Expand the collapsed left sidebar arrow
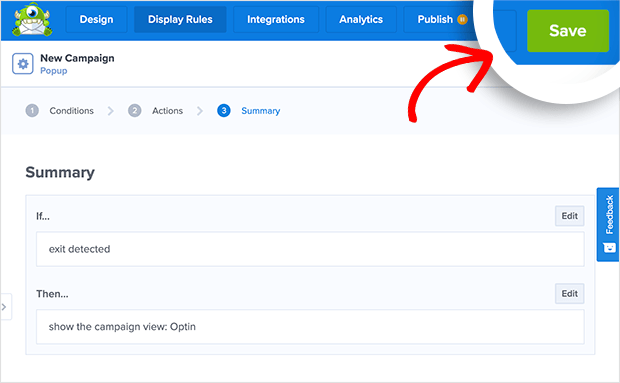 [5, 307]
